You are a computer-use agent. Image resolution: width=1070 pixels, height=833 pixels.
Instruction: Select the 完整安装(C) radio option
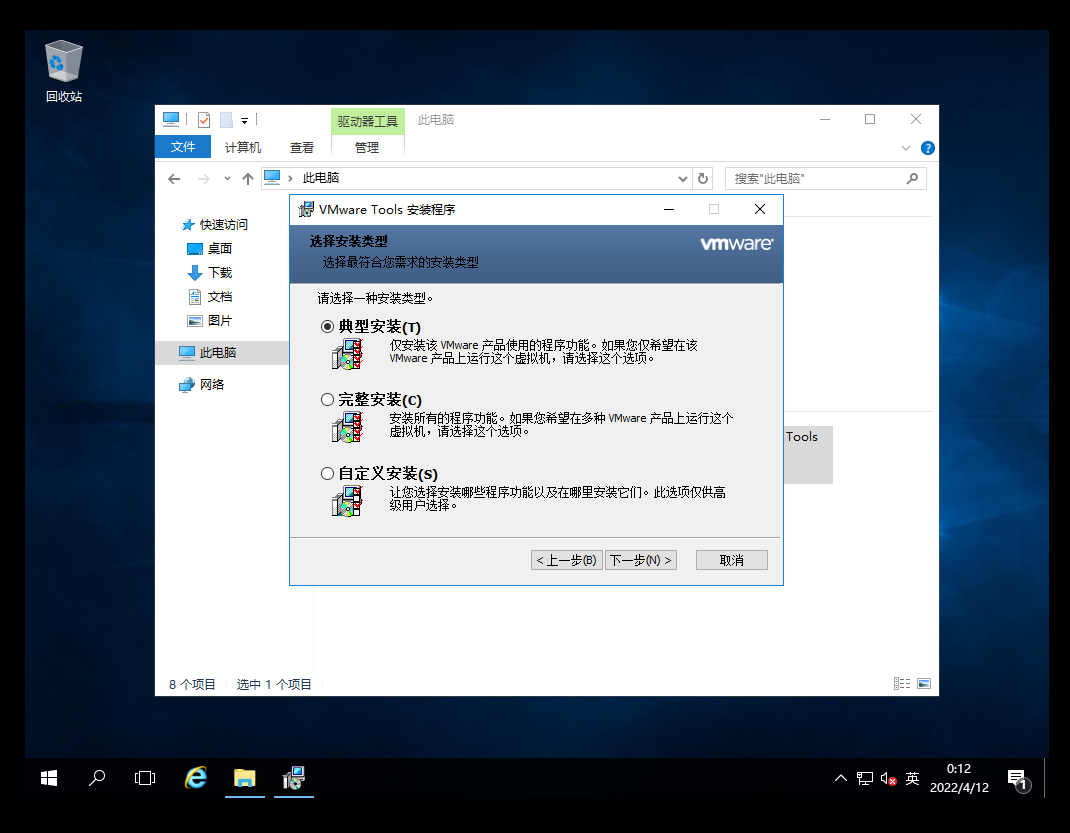click(x=327, y=400)
